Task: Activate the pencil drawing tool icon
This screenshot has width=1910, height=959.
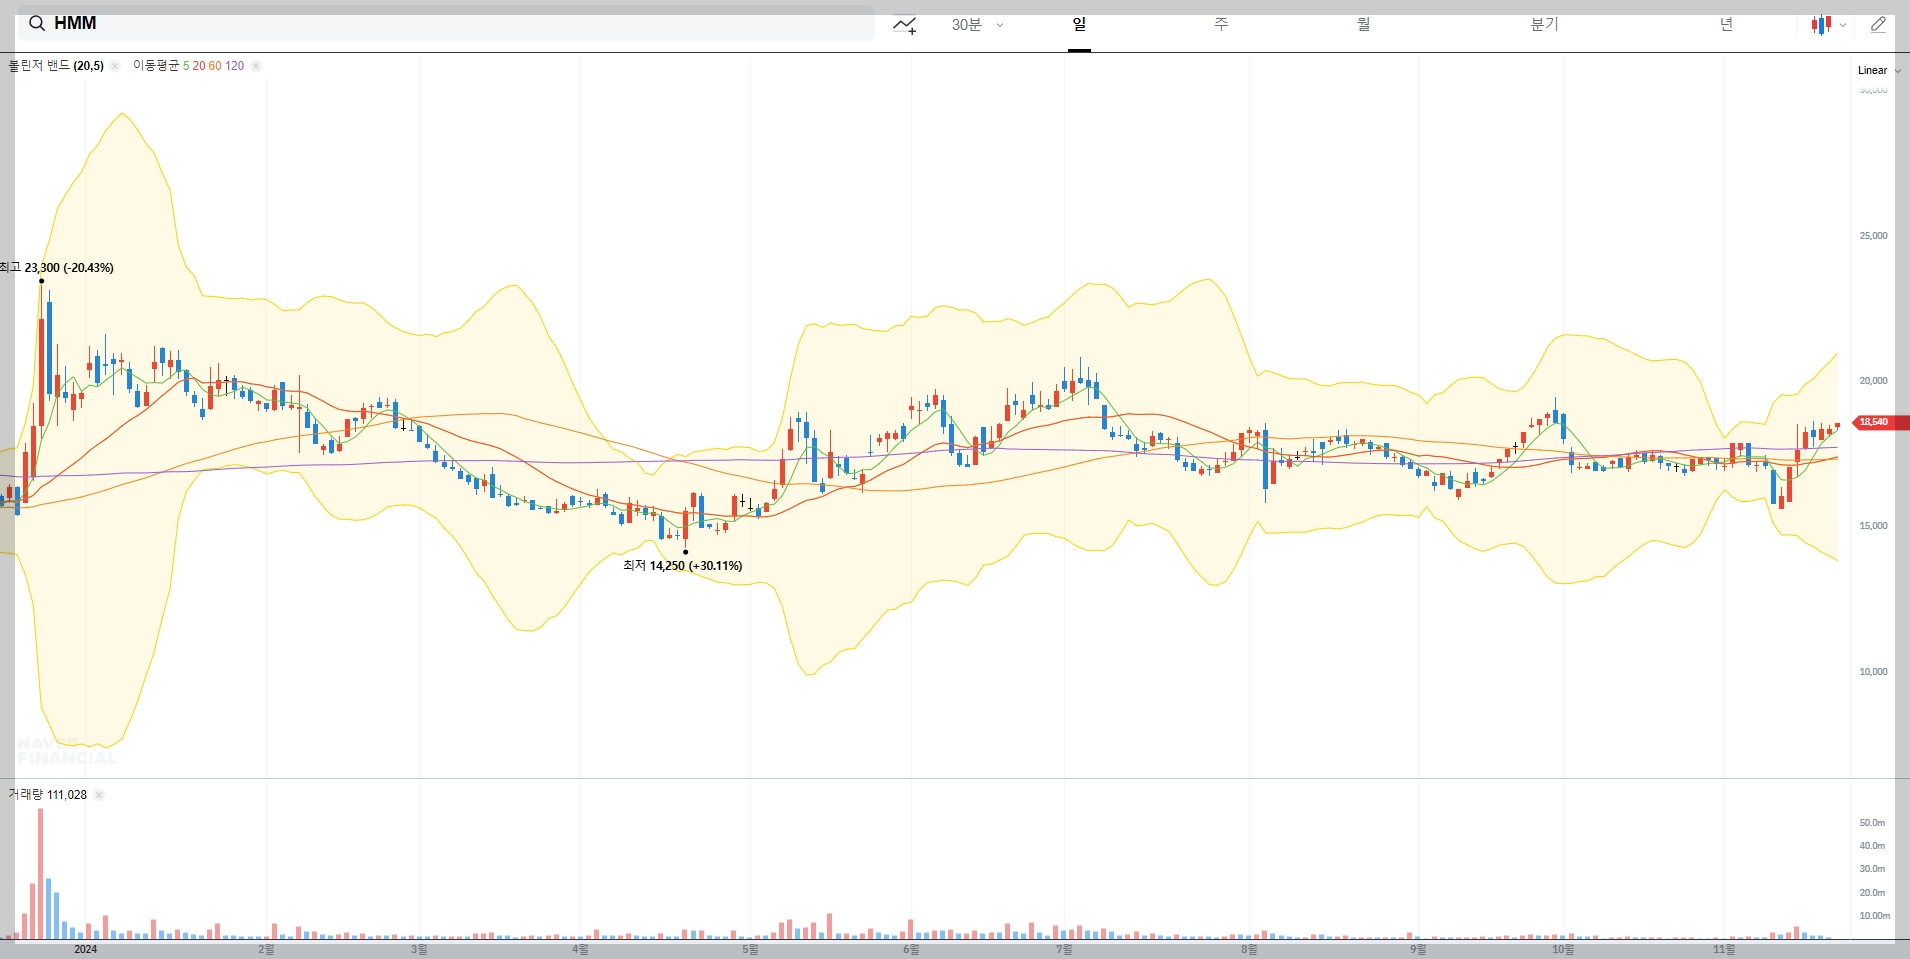Action: pos(1879,25)
